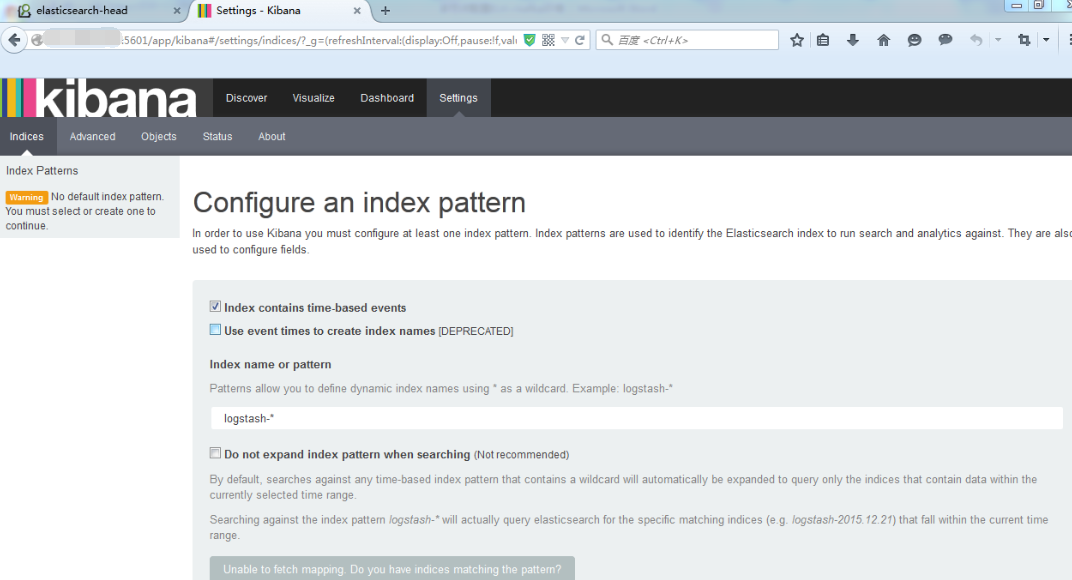Viewport: 1072px width, 580px height.
Task: Open the About tab
Action: (x=271, y=136)
